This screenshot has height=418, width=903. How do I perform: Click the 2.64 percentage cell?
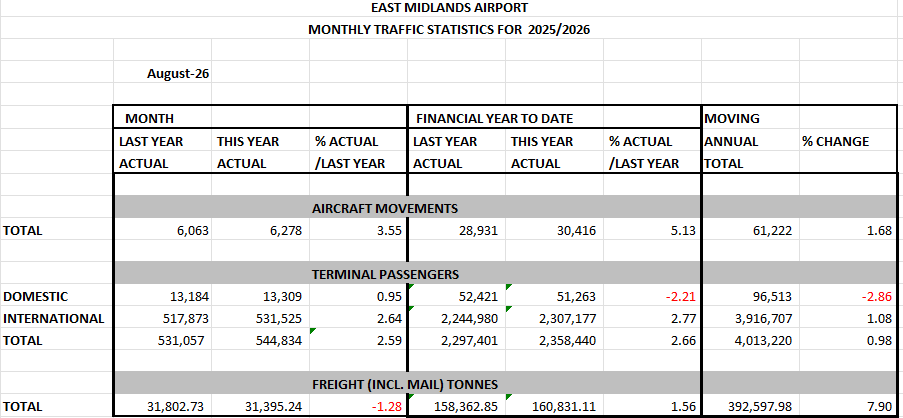click(x=390, y=318)
